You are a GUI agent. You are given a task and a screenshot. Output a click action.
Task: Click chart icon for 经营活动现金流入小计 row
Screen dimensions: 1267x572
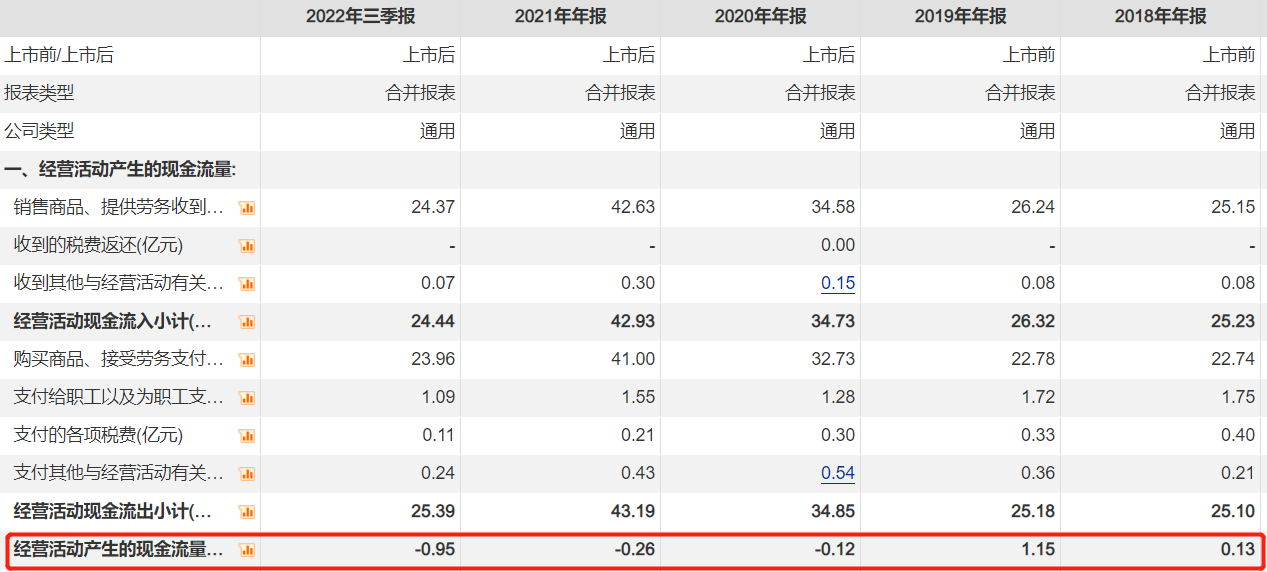tap(247, 322)
